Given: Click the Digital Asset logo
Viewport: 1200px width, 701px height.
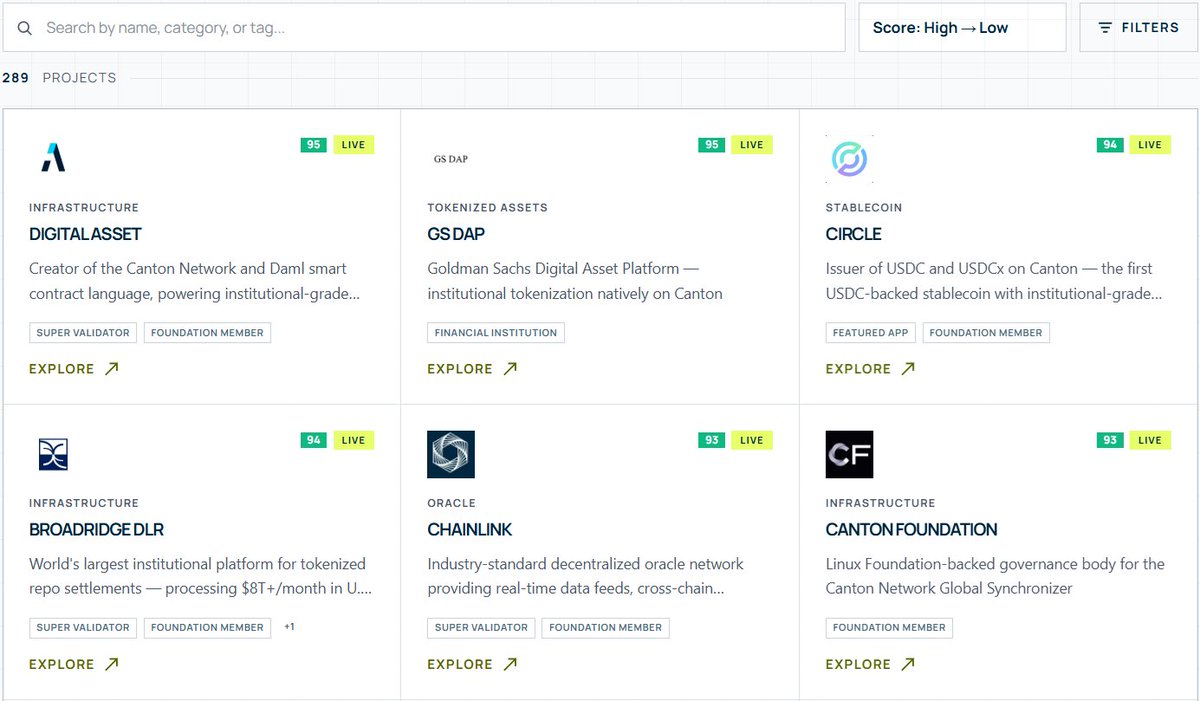Looking at the screenshot, I should click(x=53, y=158).
